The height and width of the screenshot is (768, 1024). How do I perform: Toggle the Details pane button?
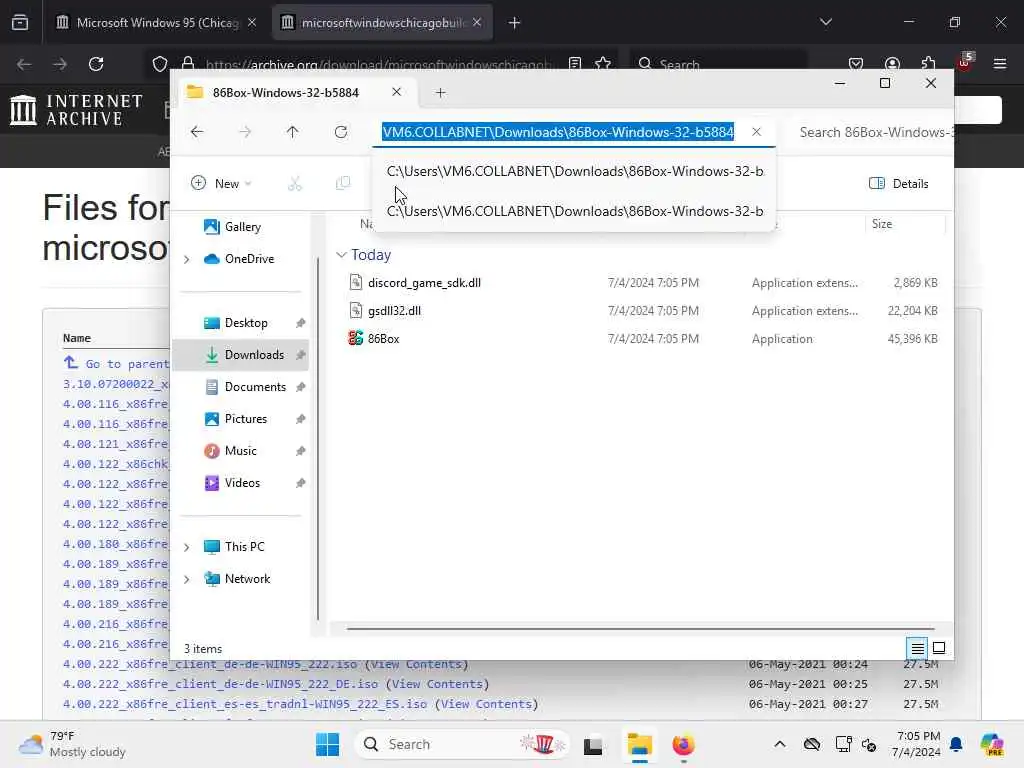[899, 184]
